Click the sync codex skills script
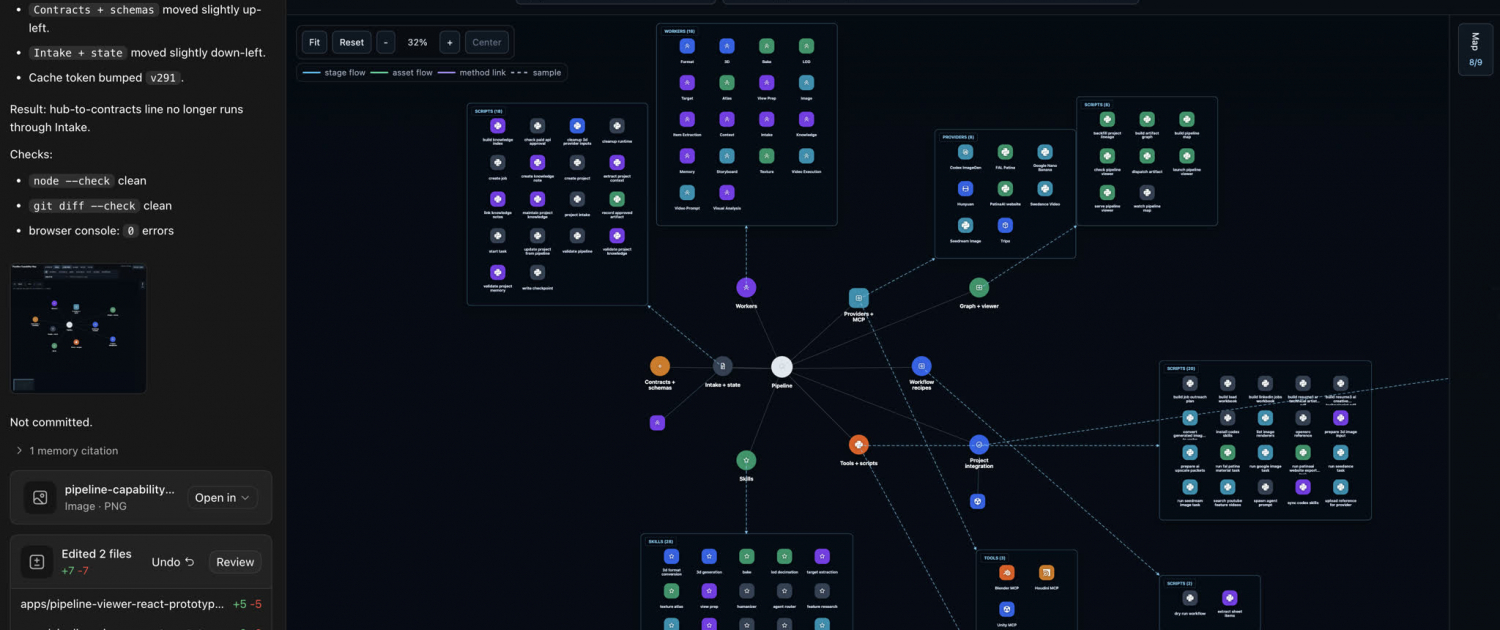Viewport: 1500px width, 630px height. (x=1302, y=487)
